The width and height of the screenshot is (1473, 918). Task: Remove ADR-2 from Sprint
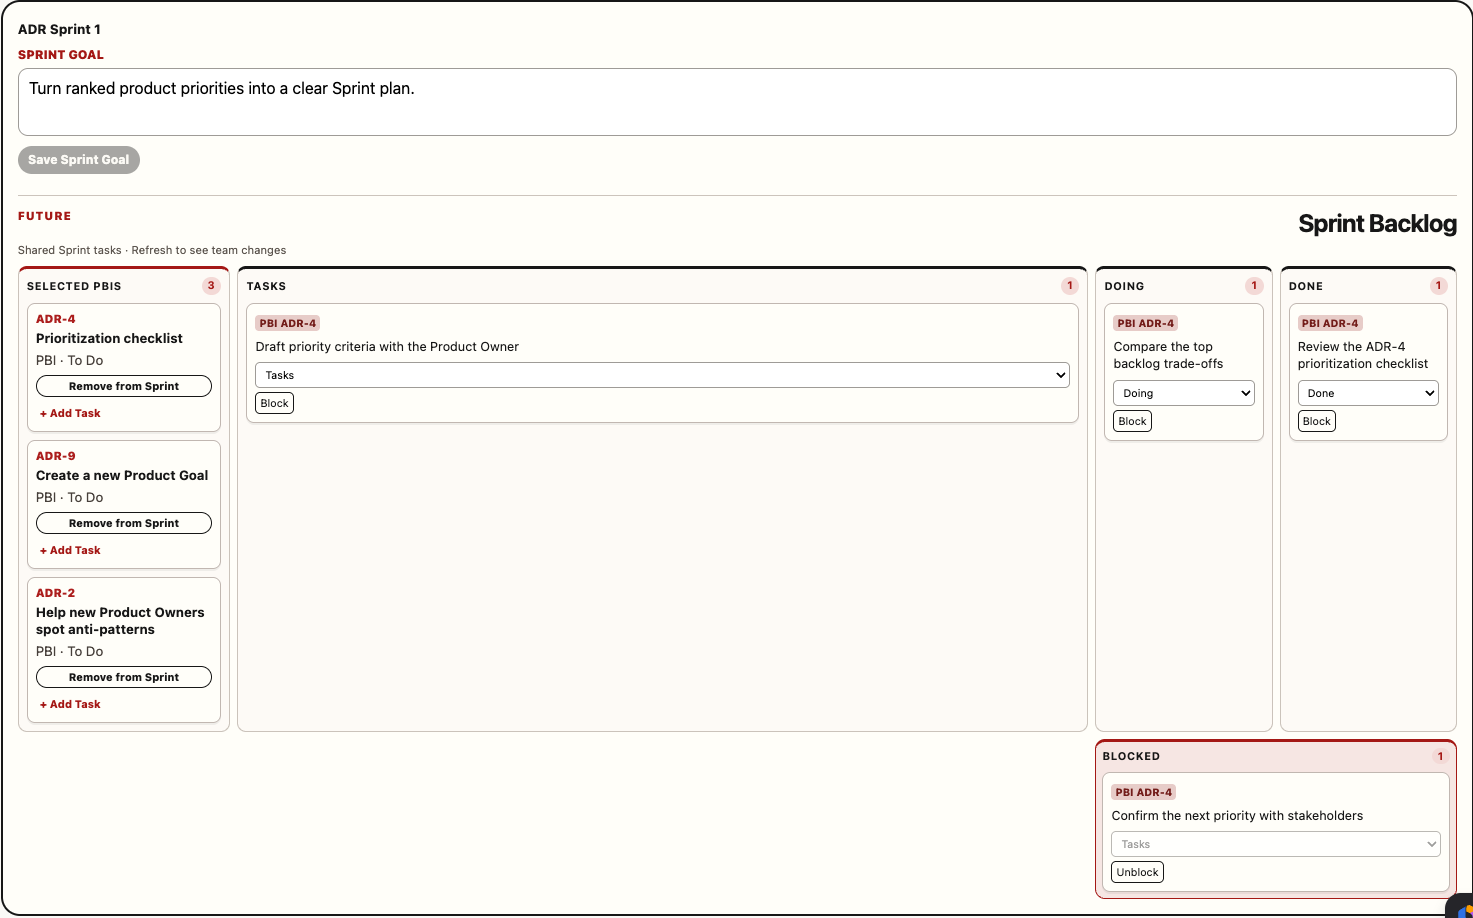click(124, 677)
